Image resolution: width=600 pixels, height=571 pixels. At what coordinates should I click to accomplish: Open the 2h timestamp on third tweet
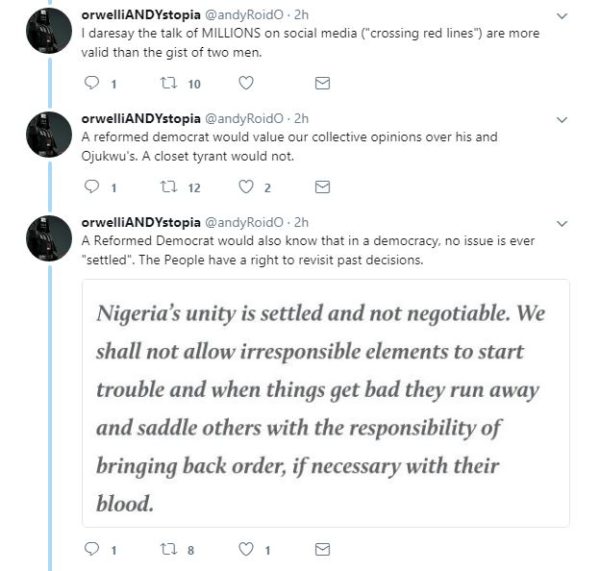click(302, 223)
